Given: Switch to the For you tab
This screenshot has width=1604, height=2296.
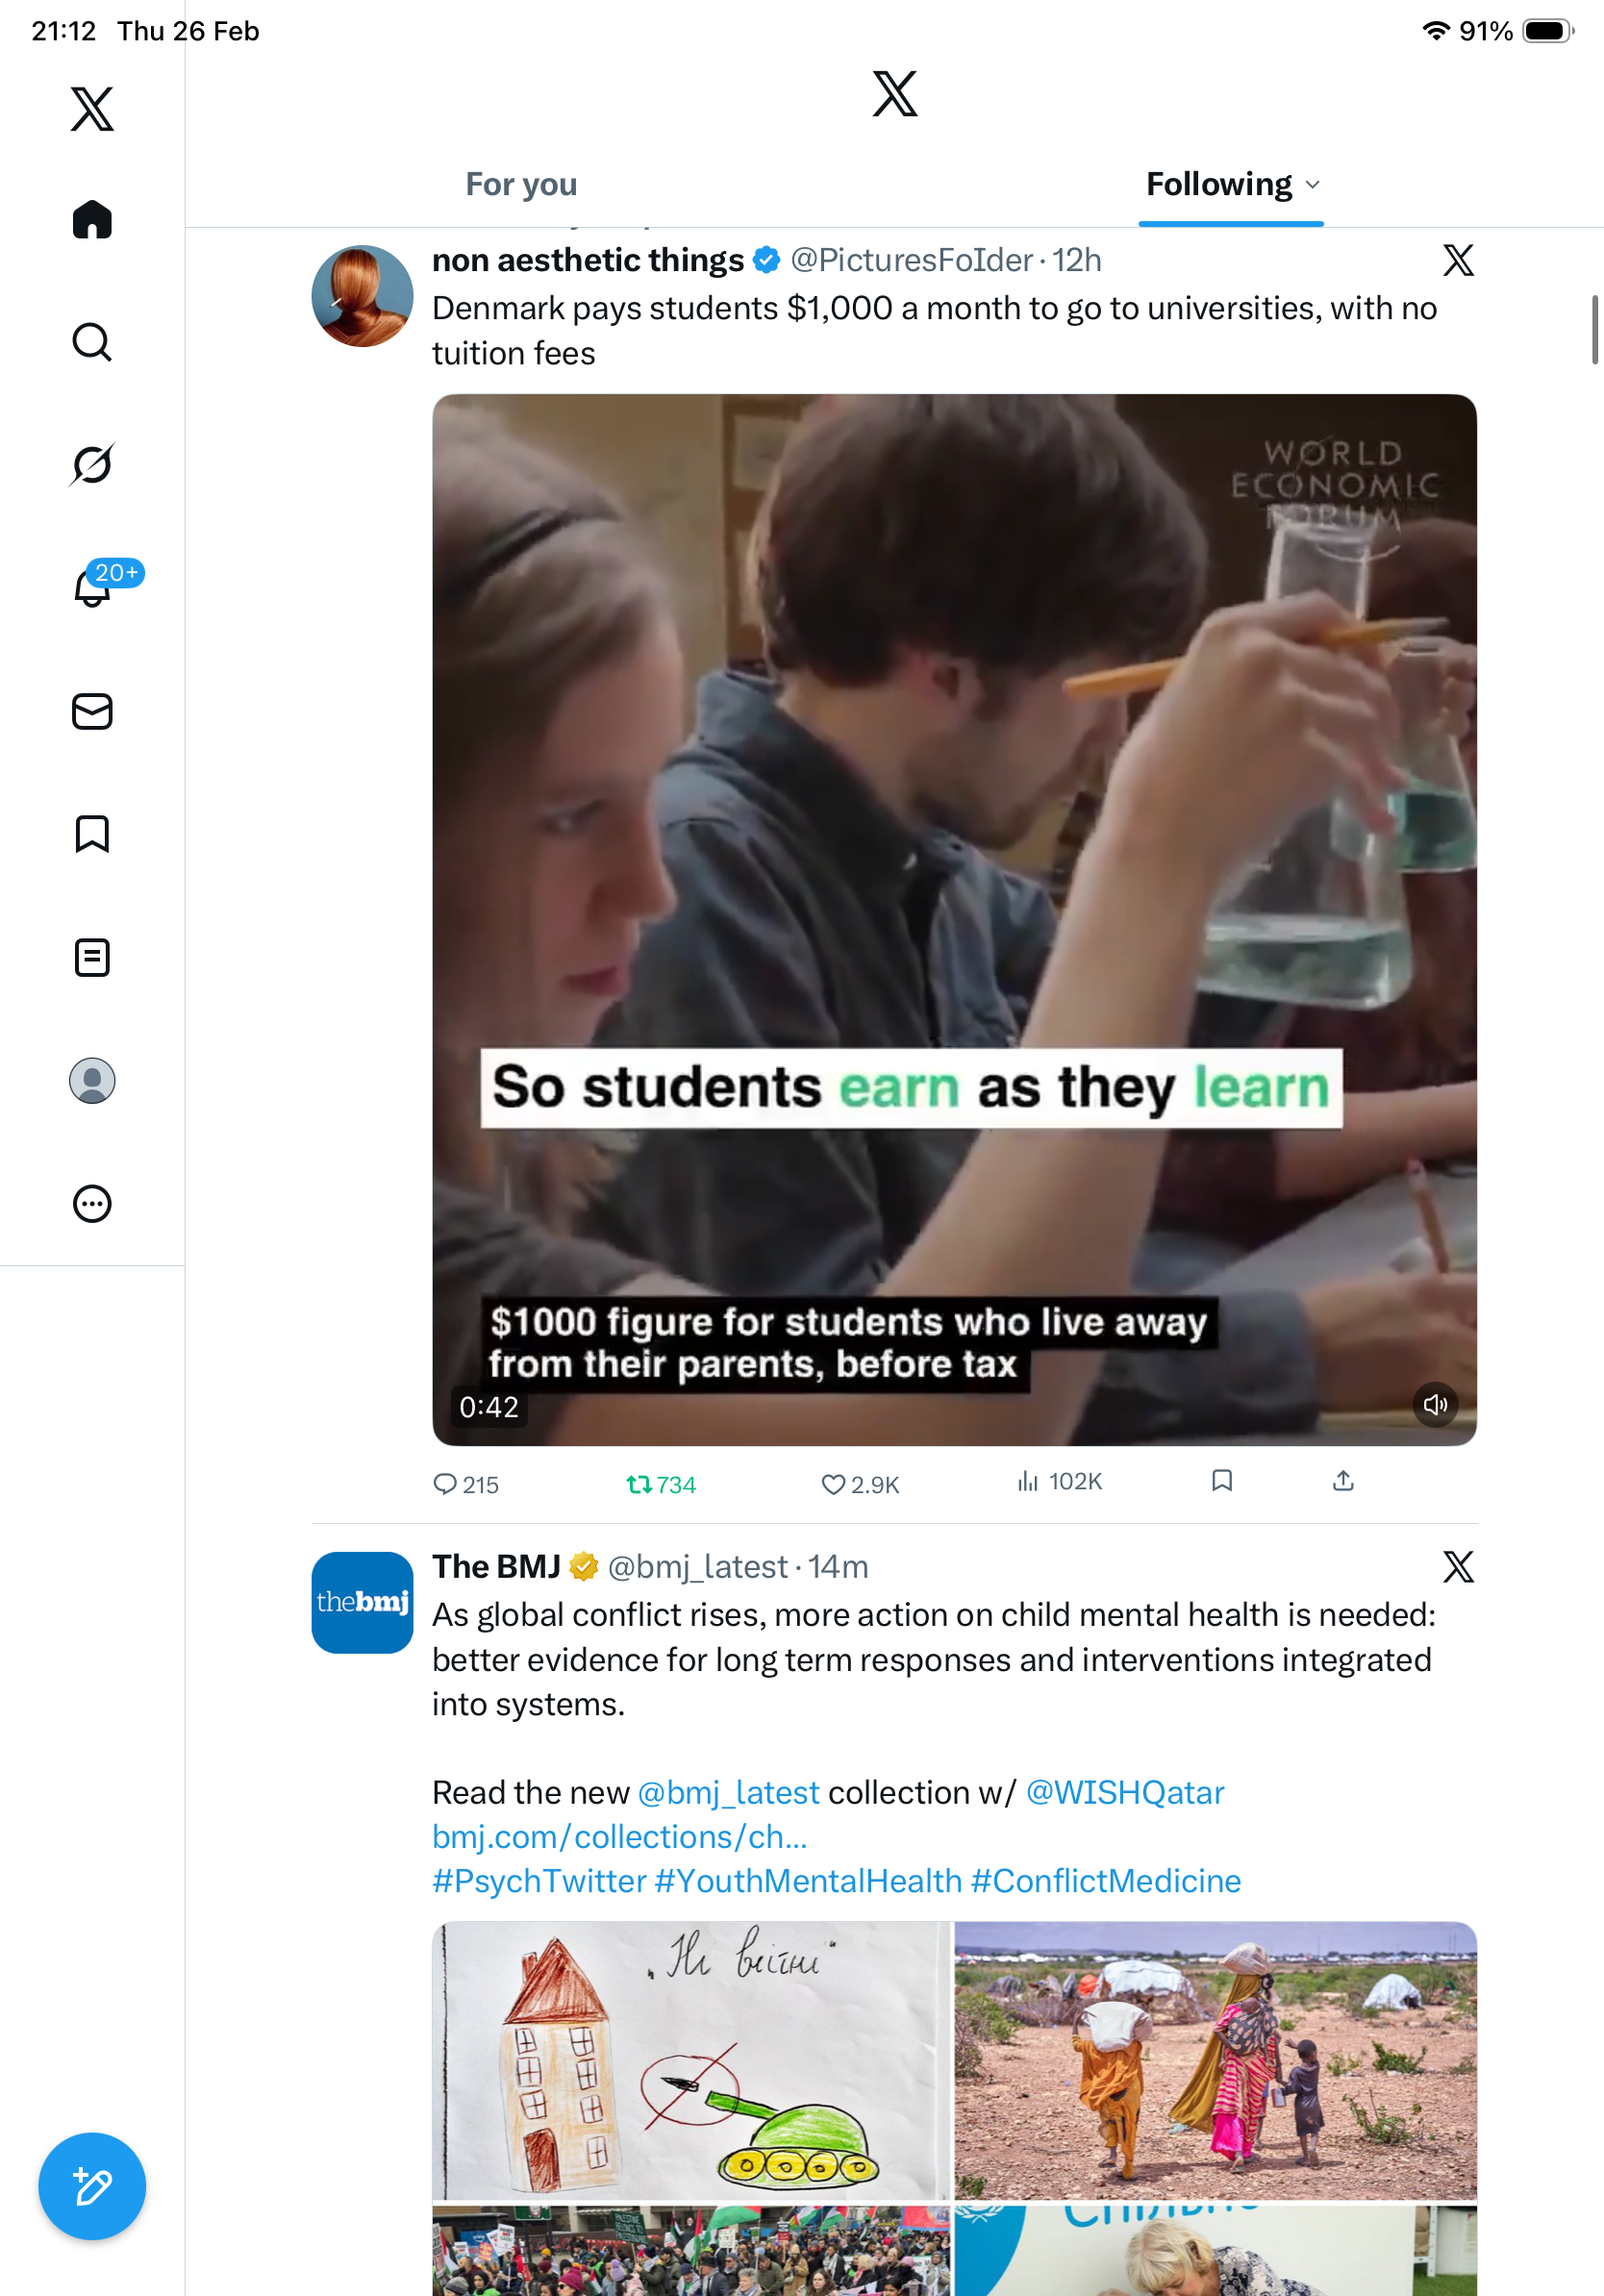Looking at the screenshot, I should [521, 185].
